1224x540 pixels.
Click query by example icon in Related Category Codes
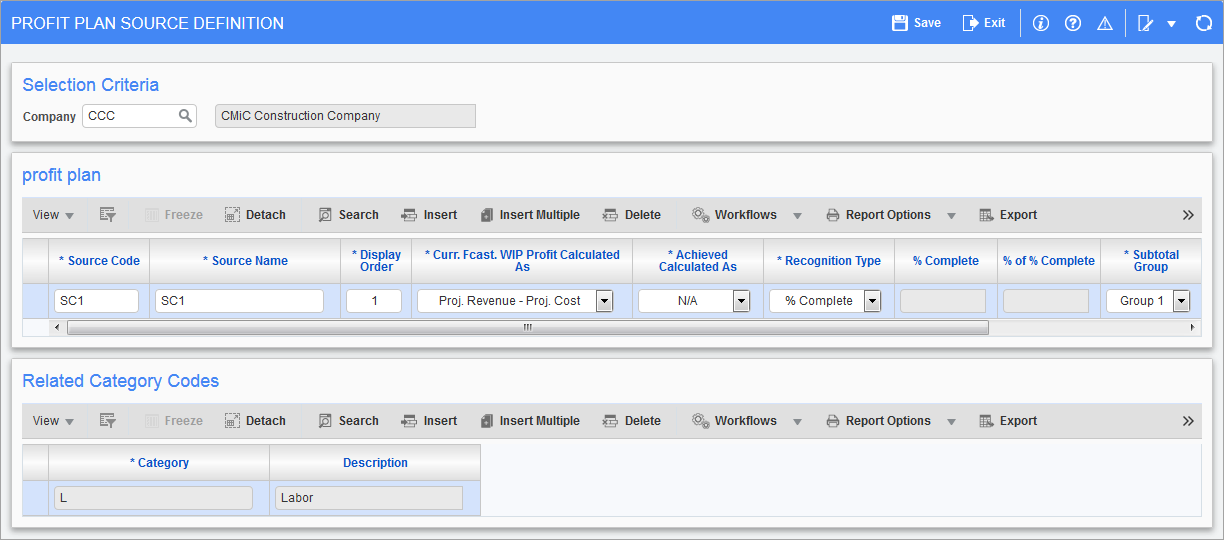point(108,421)
